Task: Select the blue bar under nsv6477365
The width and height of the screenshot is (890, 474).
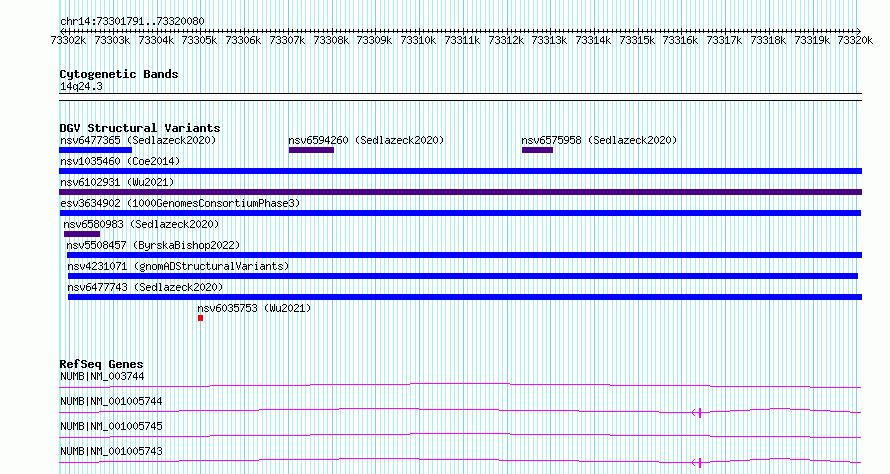Action: pos(95,150)
